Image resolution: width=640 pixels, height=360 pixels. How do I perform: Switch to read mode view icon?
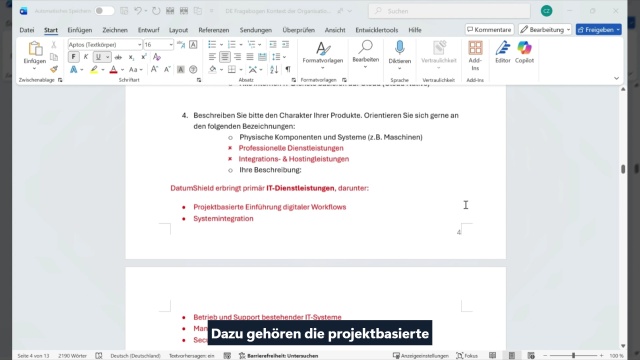point(493,356)
